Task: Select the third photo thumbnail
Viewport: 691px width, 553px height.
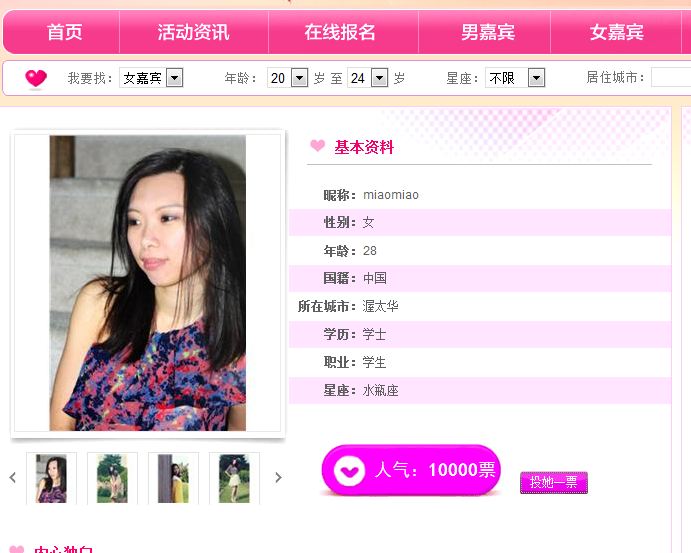Action: 173,478
